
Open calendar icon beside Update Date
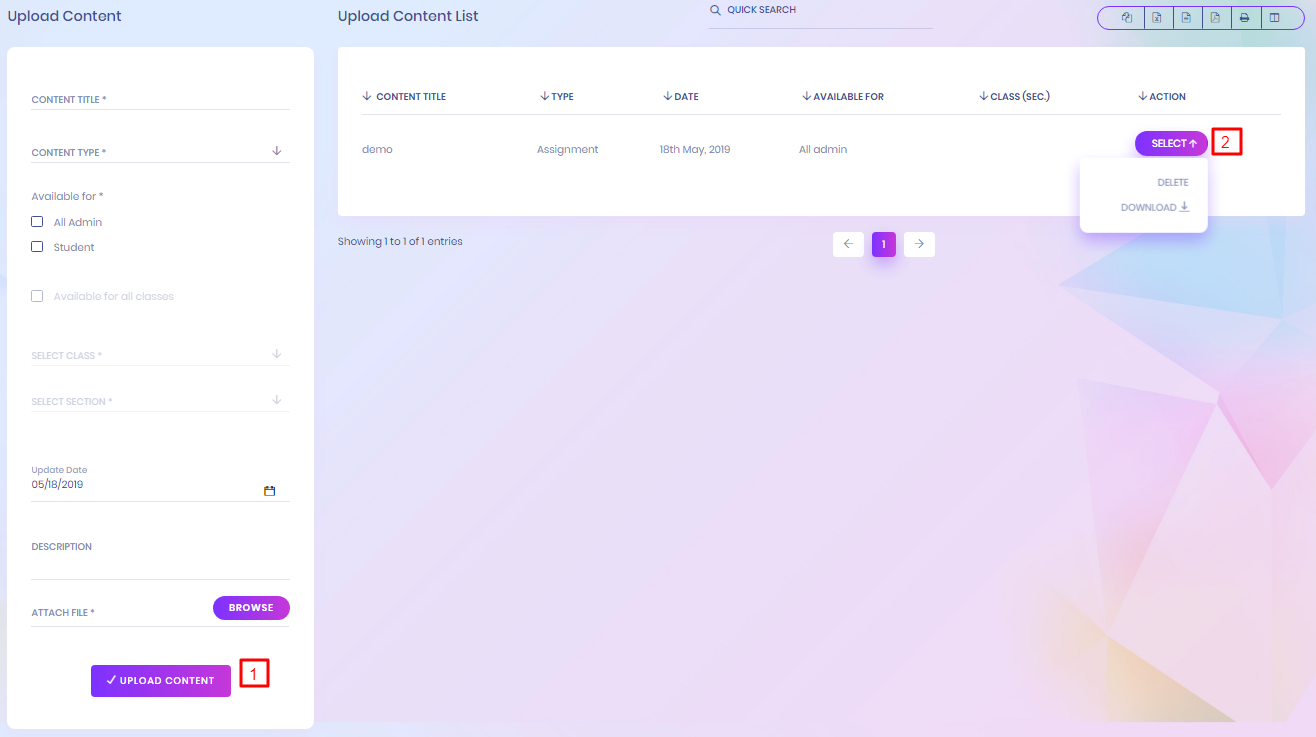pos(269,491)
